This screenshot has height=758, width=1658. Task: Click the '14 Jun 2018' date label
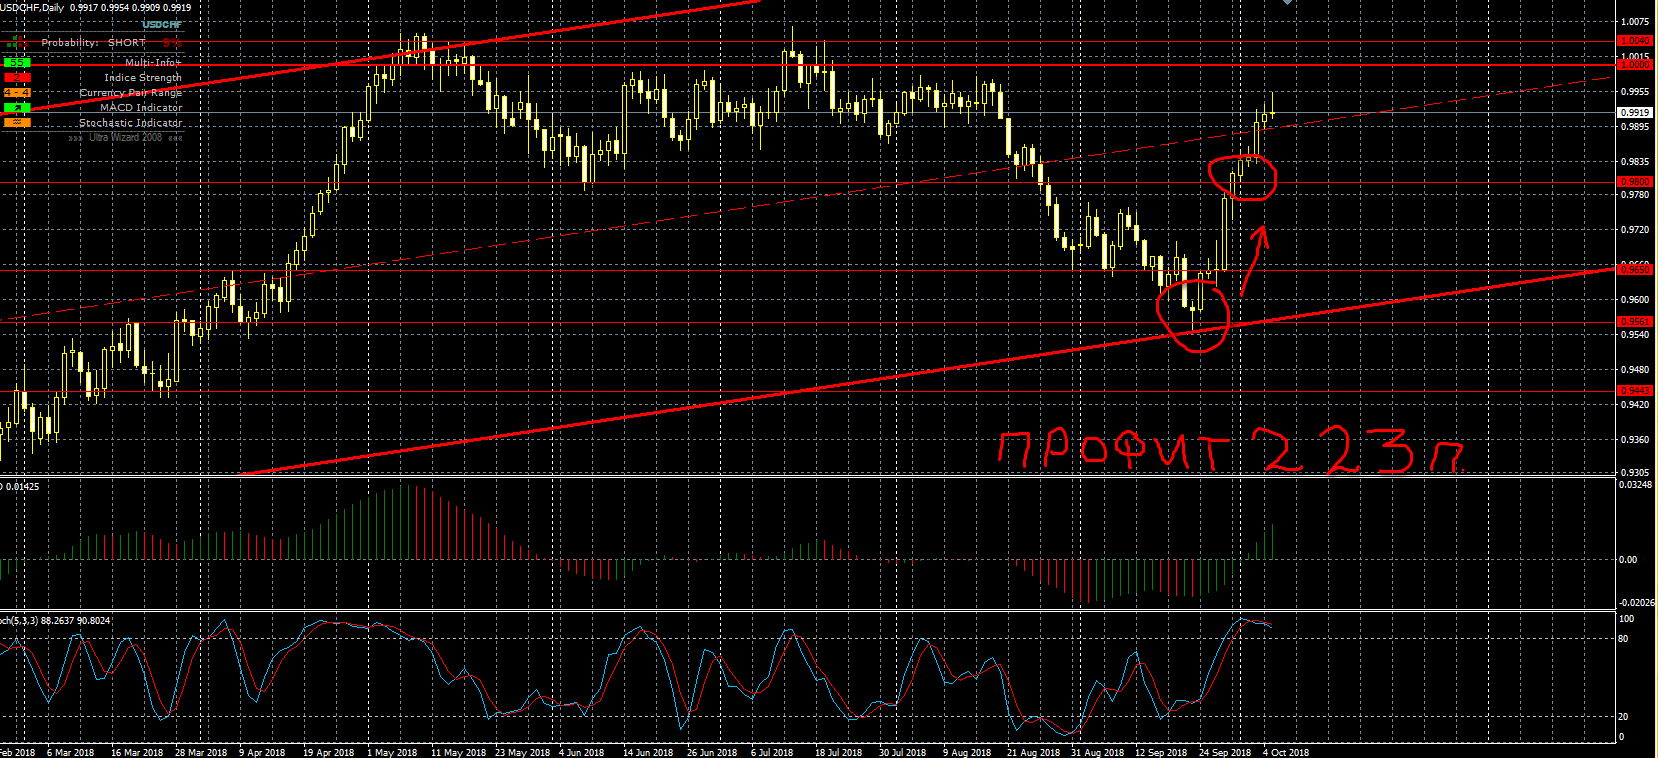[648, 753]
